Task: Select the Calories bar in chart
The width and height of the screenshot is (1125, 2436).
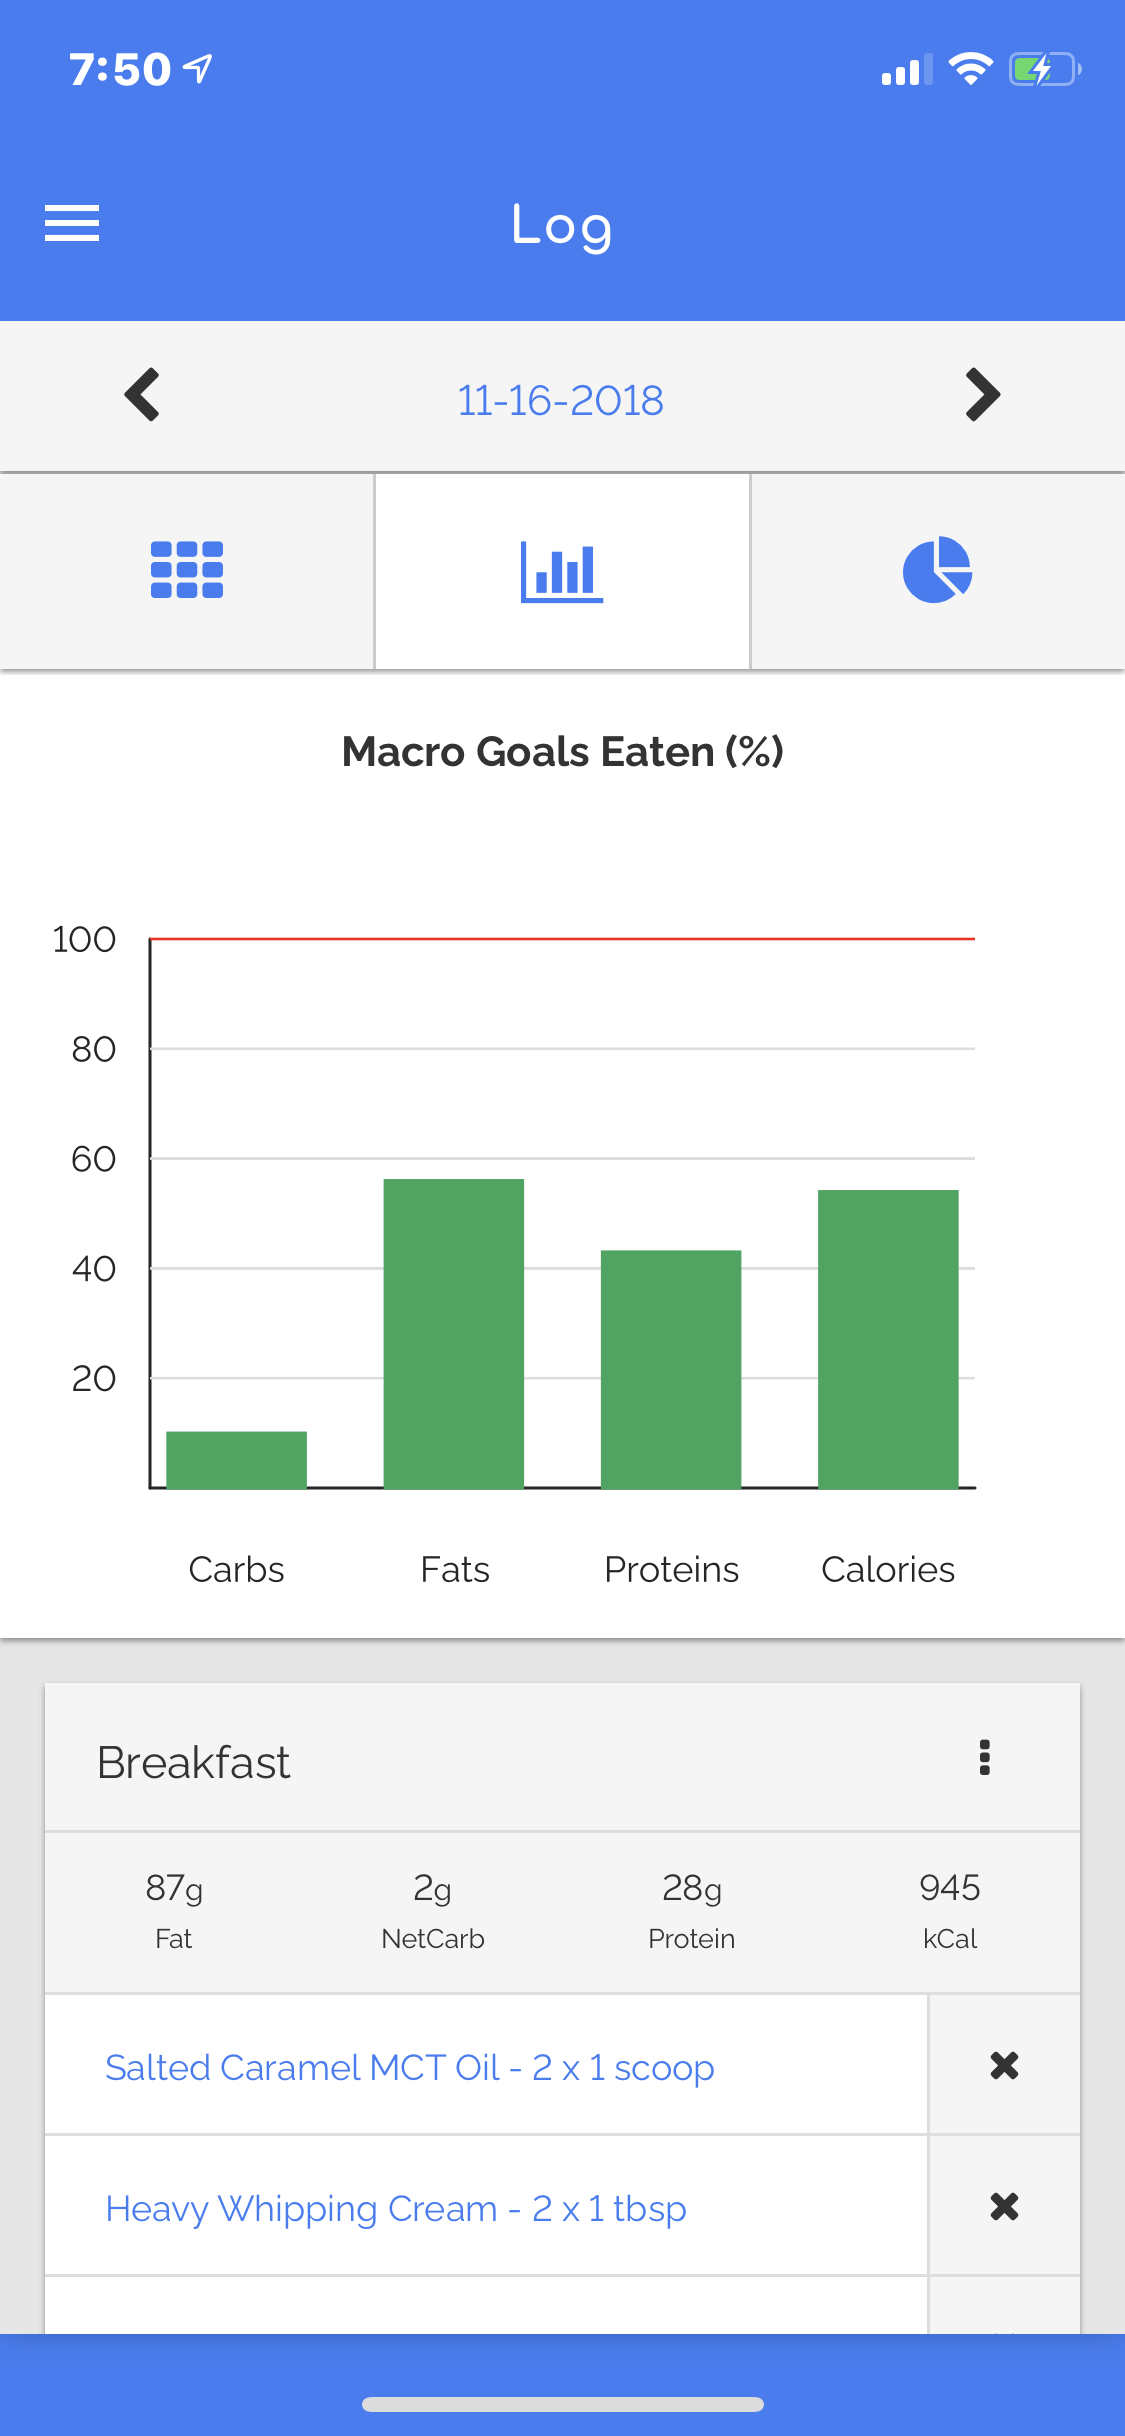Action: tap(888, 1339)
